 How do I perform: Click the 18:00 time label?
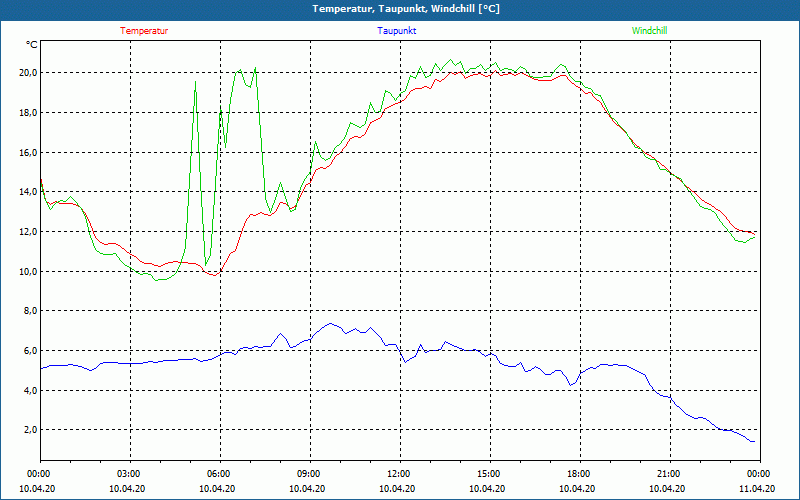(578, 473)
